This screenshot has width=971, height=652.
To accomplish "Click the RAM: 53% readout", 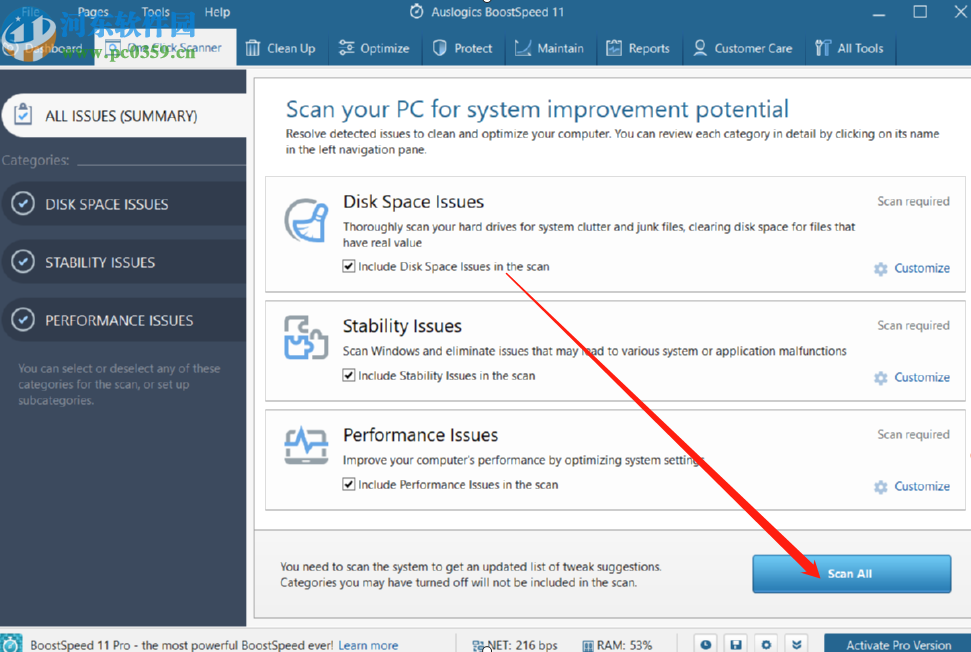I will click(624, 645).
